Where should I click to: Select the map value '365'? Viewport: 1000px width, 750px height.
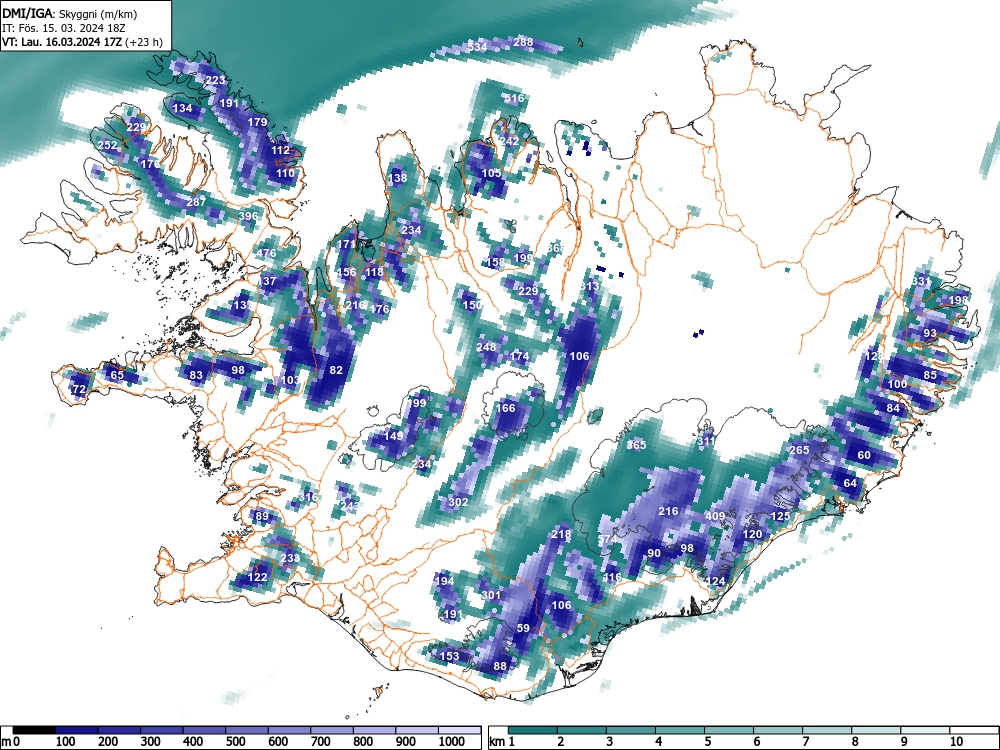(x=636, y=445)
